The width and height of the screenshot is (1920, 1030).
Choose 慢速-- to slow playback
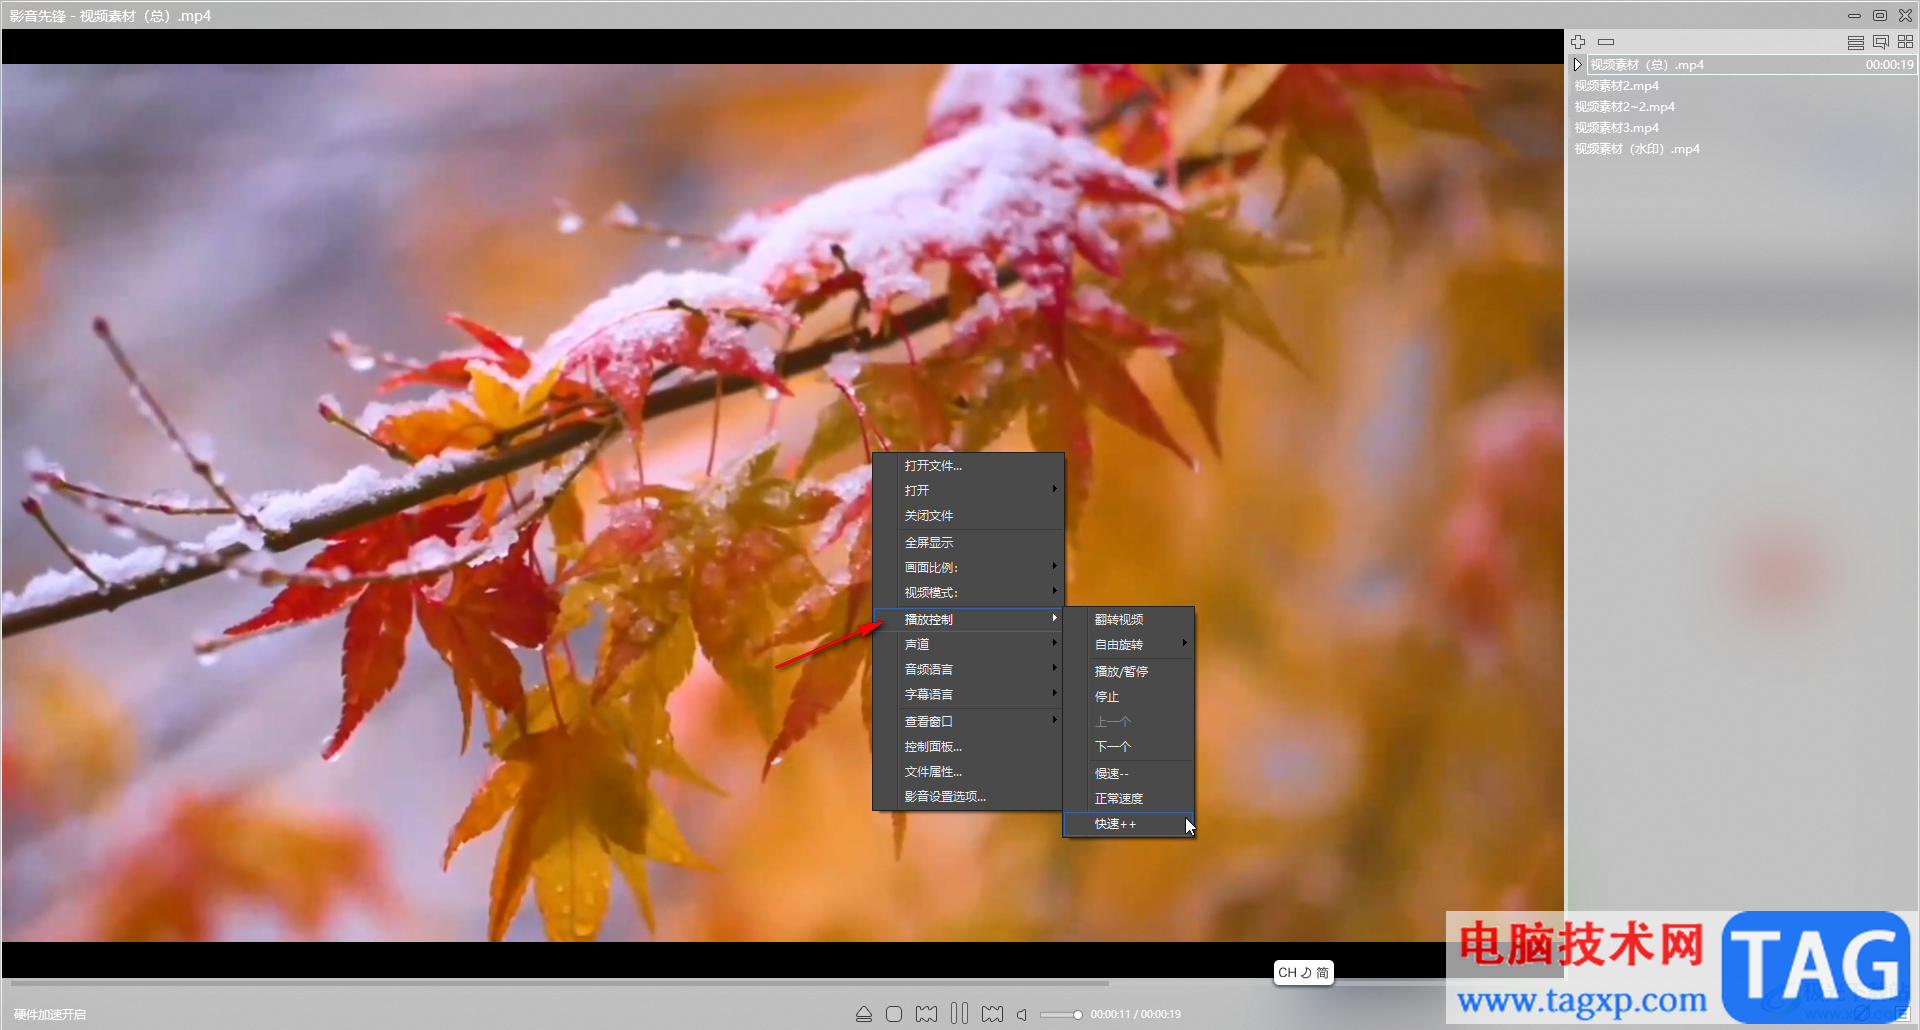tap(1129, 774)
